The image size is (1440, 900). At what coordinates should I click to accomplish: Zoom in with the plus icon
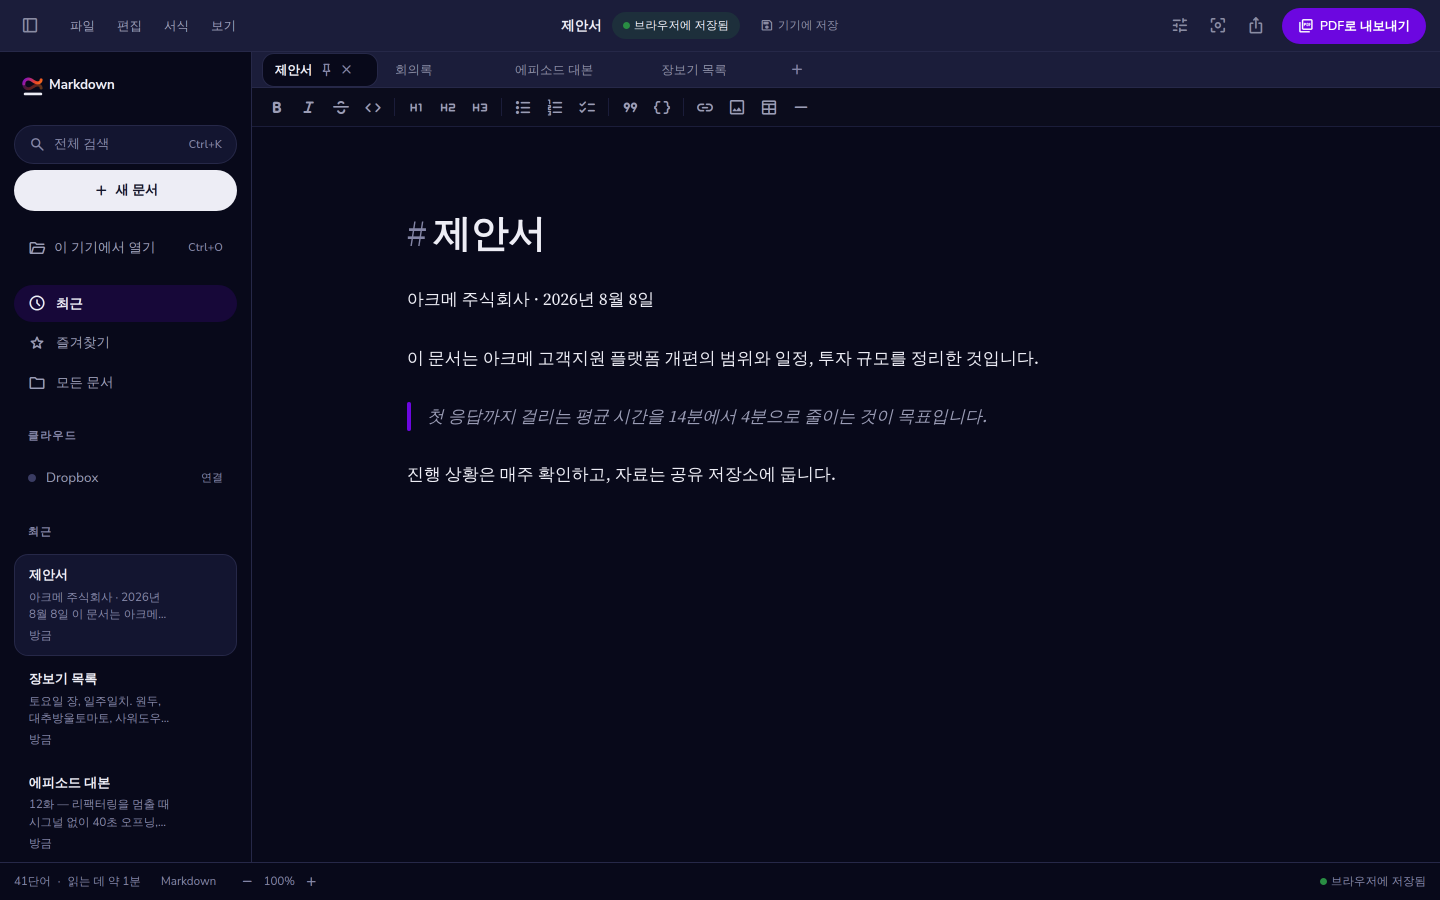(311, 881)
